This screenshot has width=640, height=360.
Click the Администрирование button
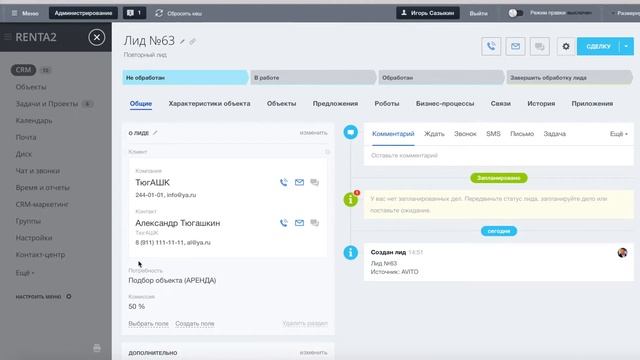[x=83, y=13]
